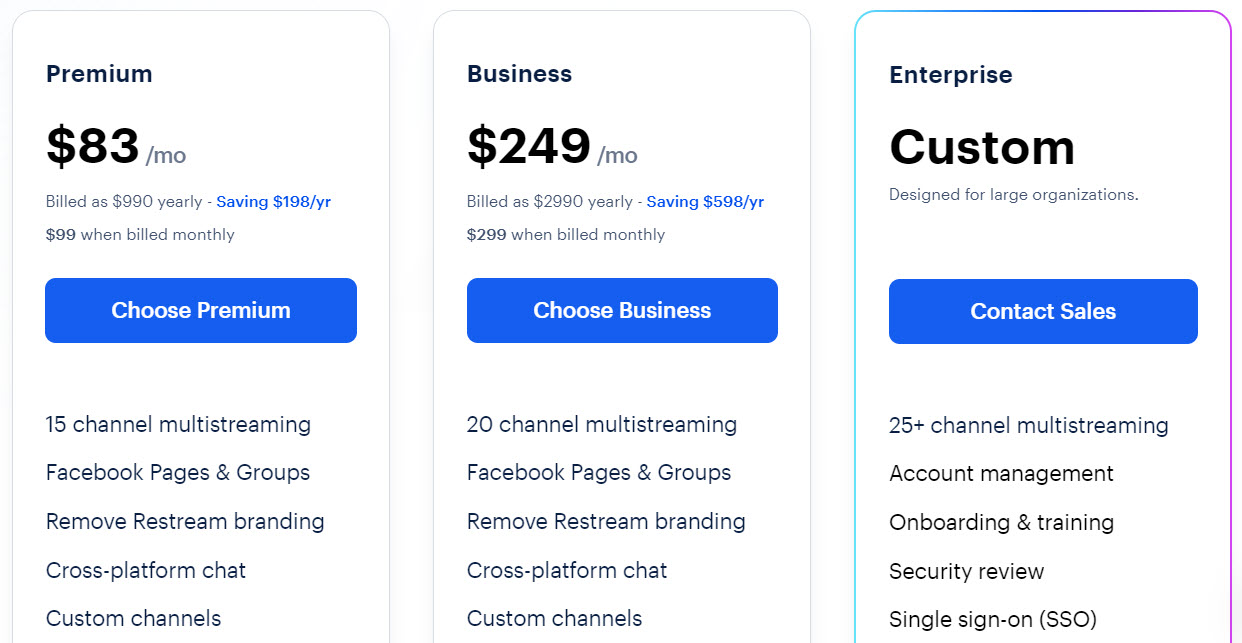Click the Saving $598/yr text
Viewport: 1242px width, 643px height.
tap(705, 201)
